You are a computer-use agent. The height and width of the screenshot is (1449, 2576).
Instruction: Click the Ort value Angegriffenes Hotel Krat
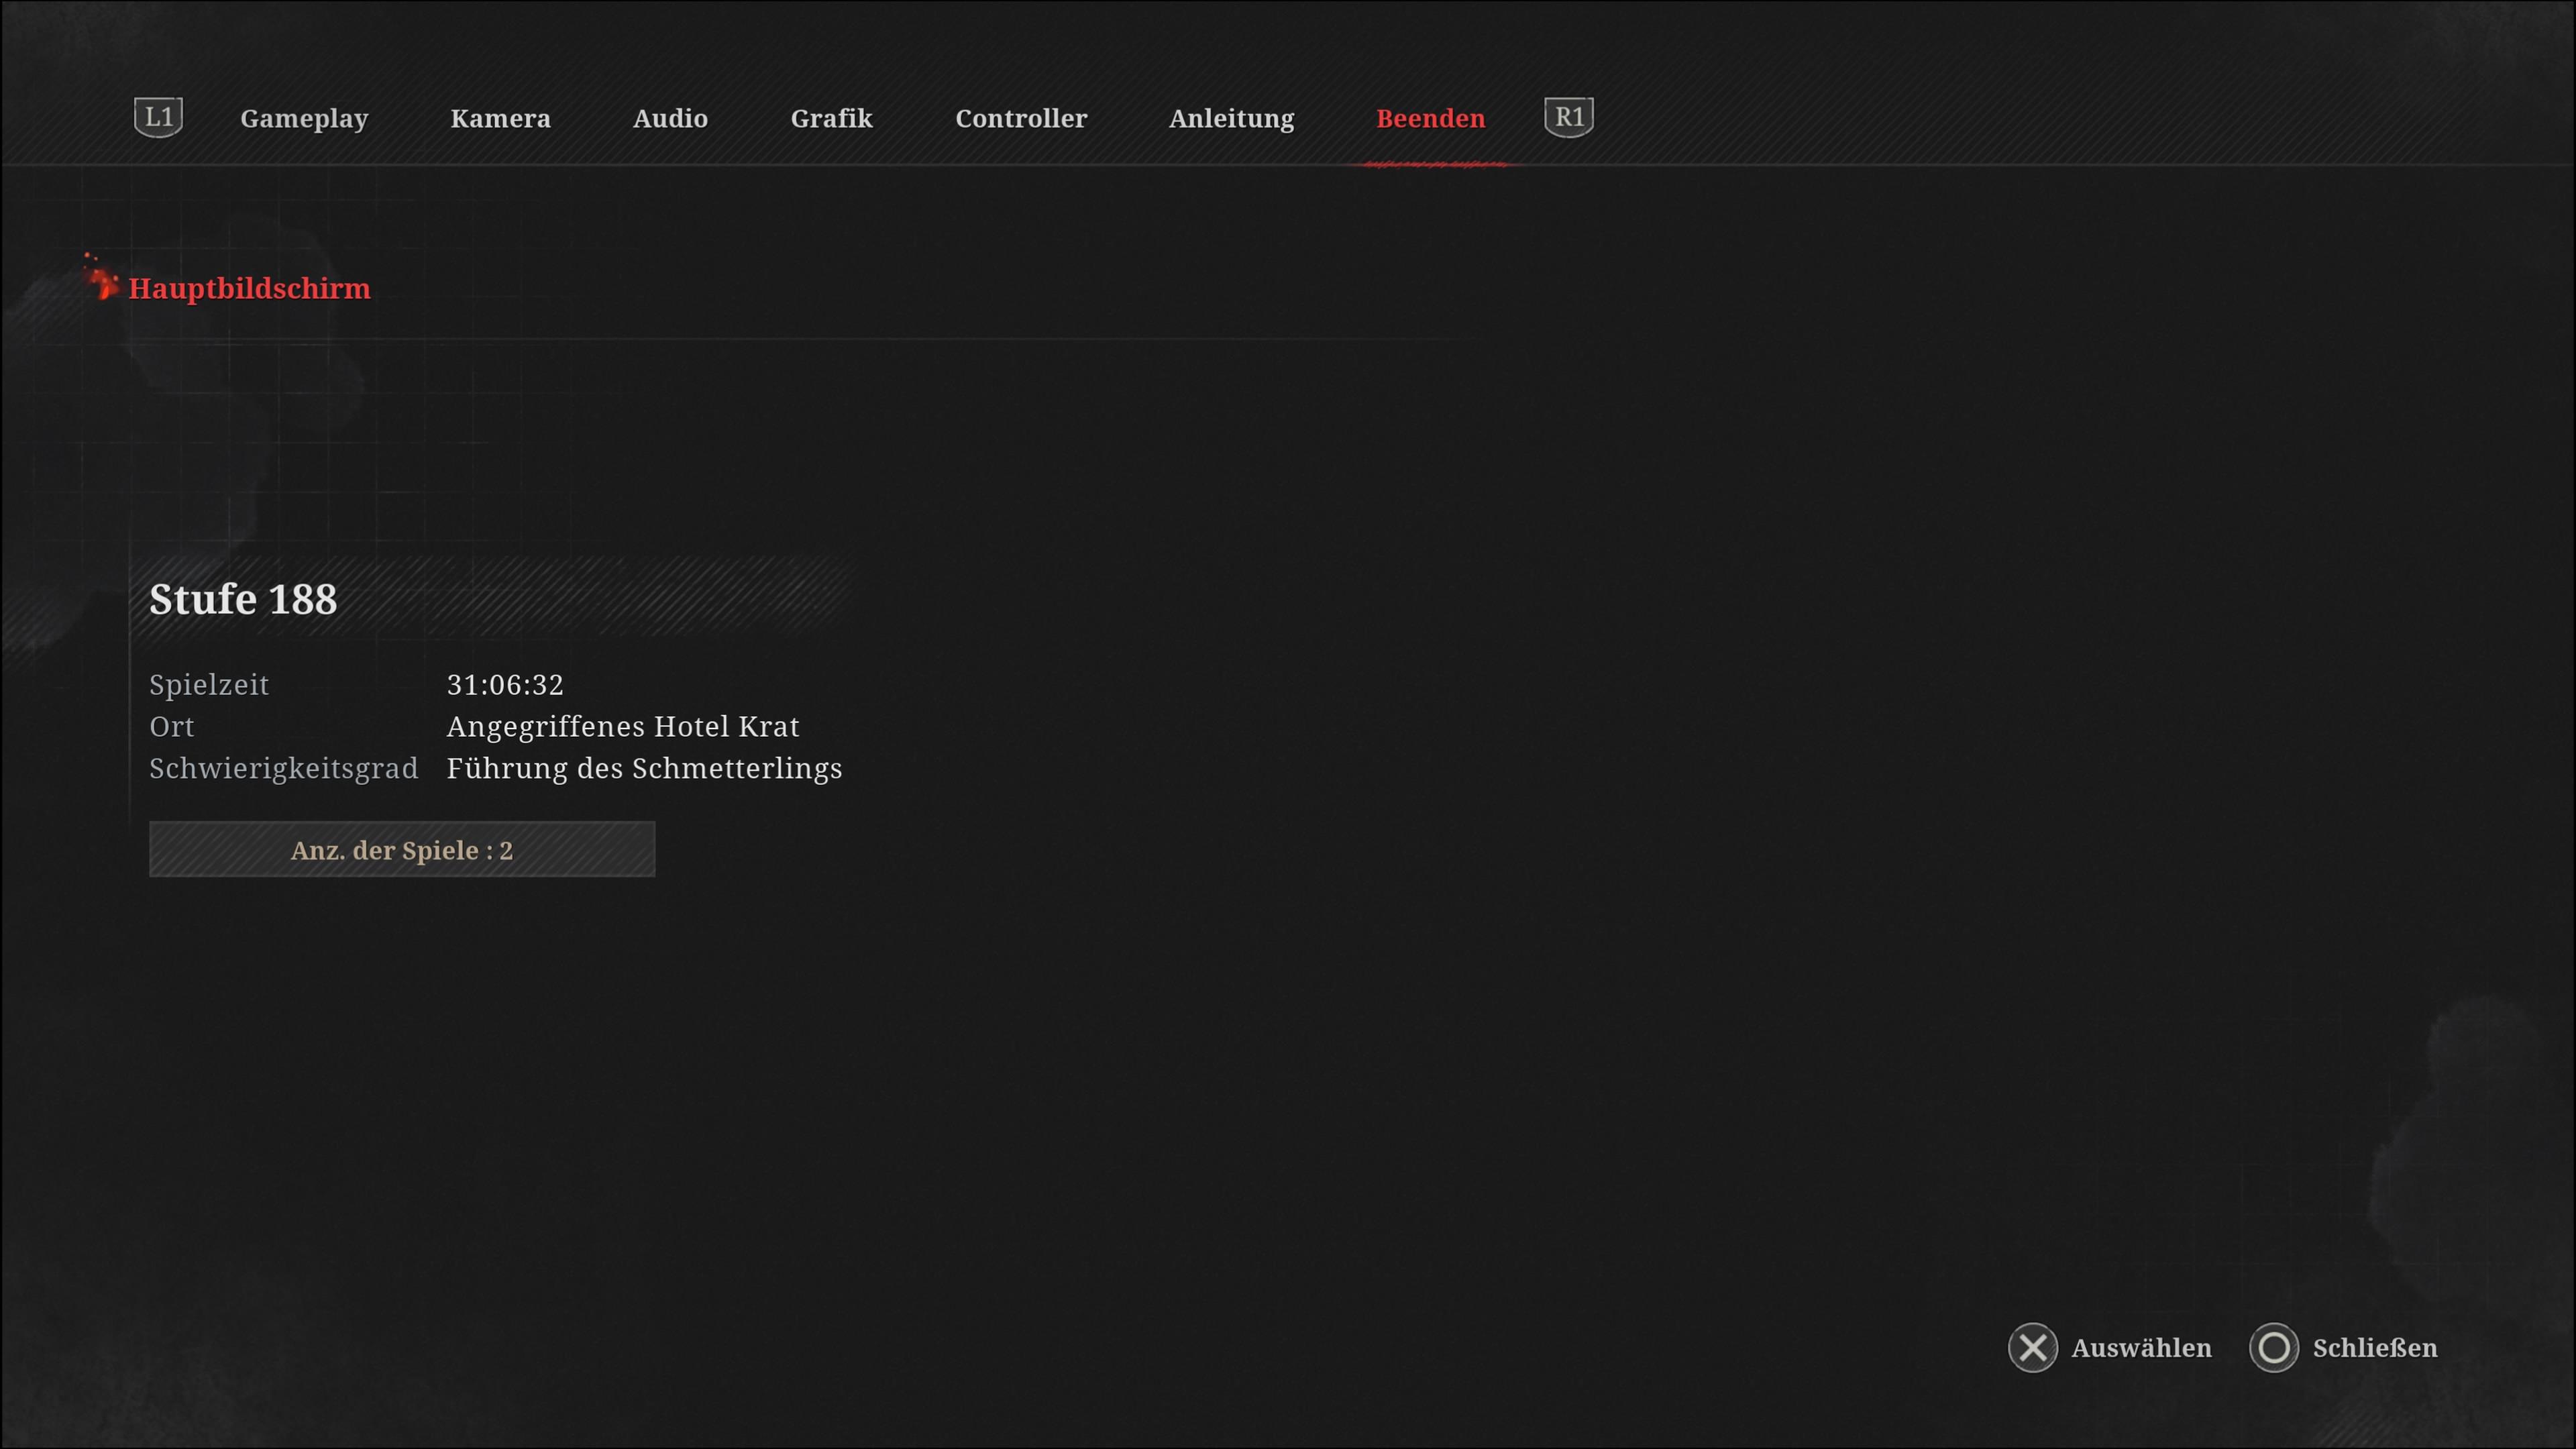[622, 726]
